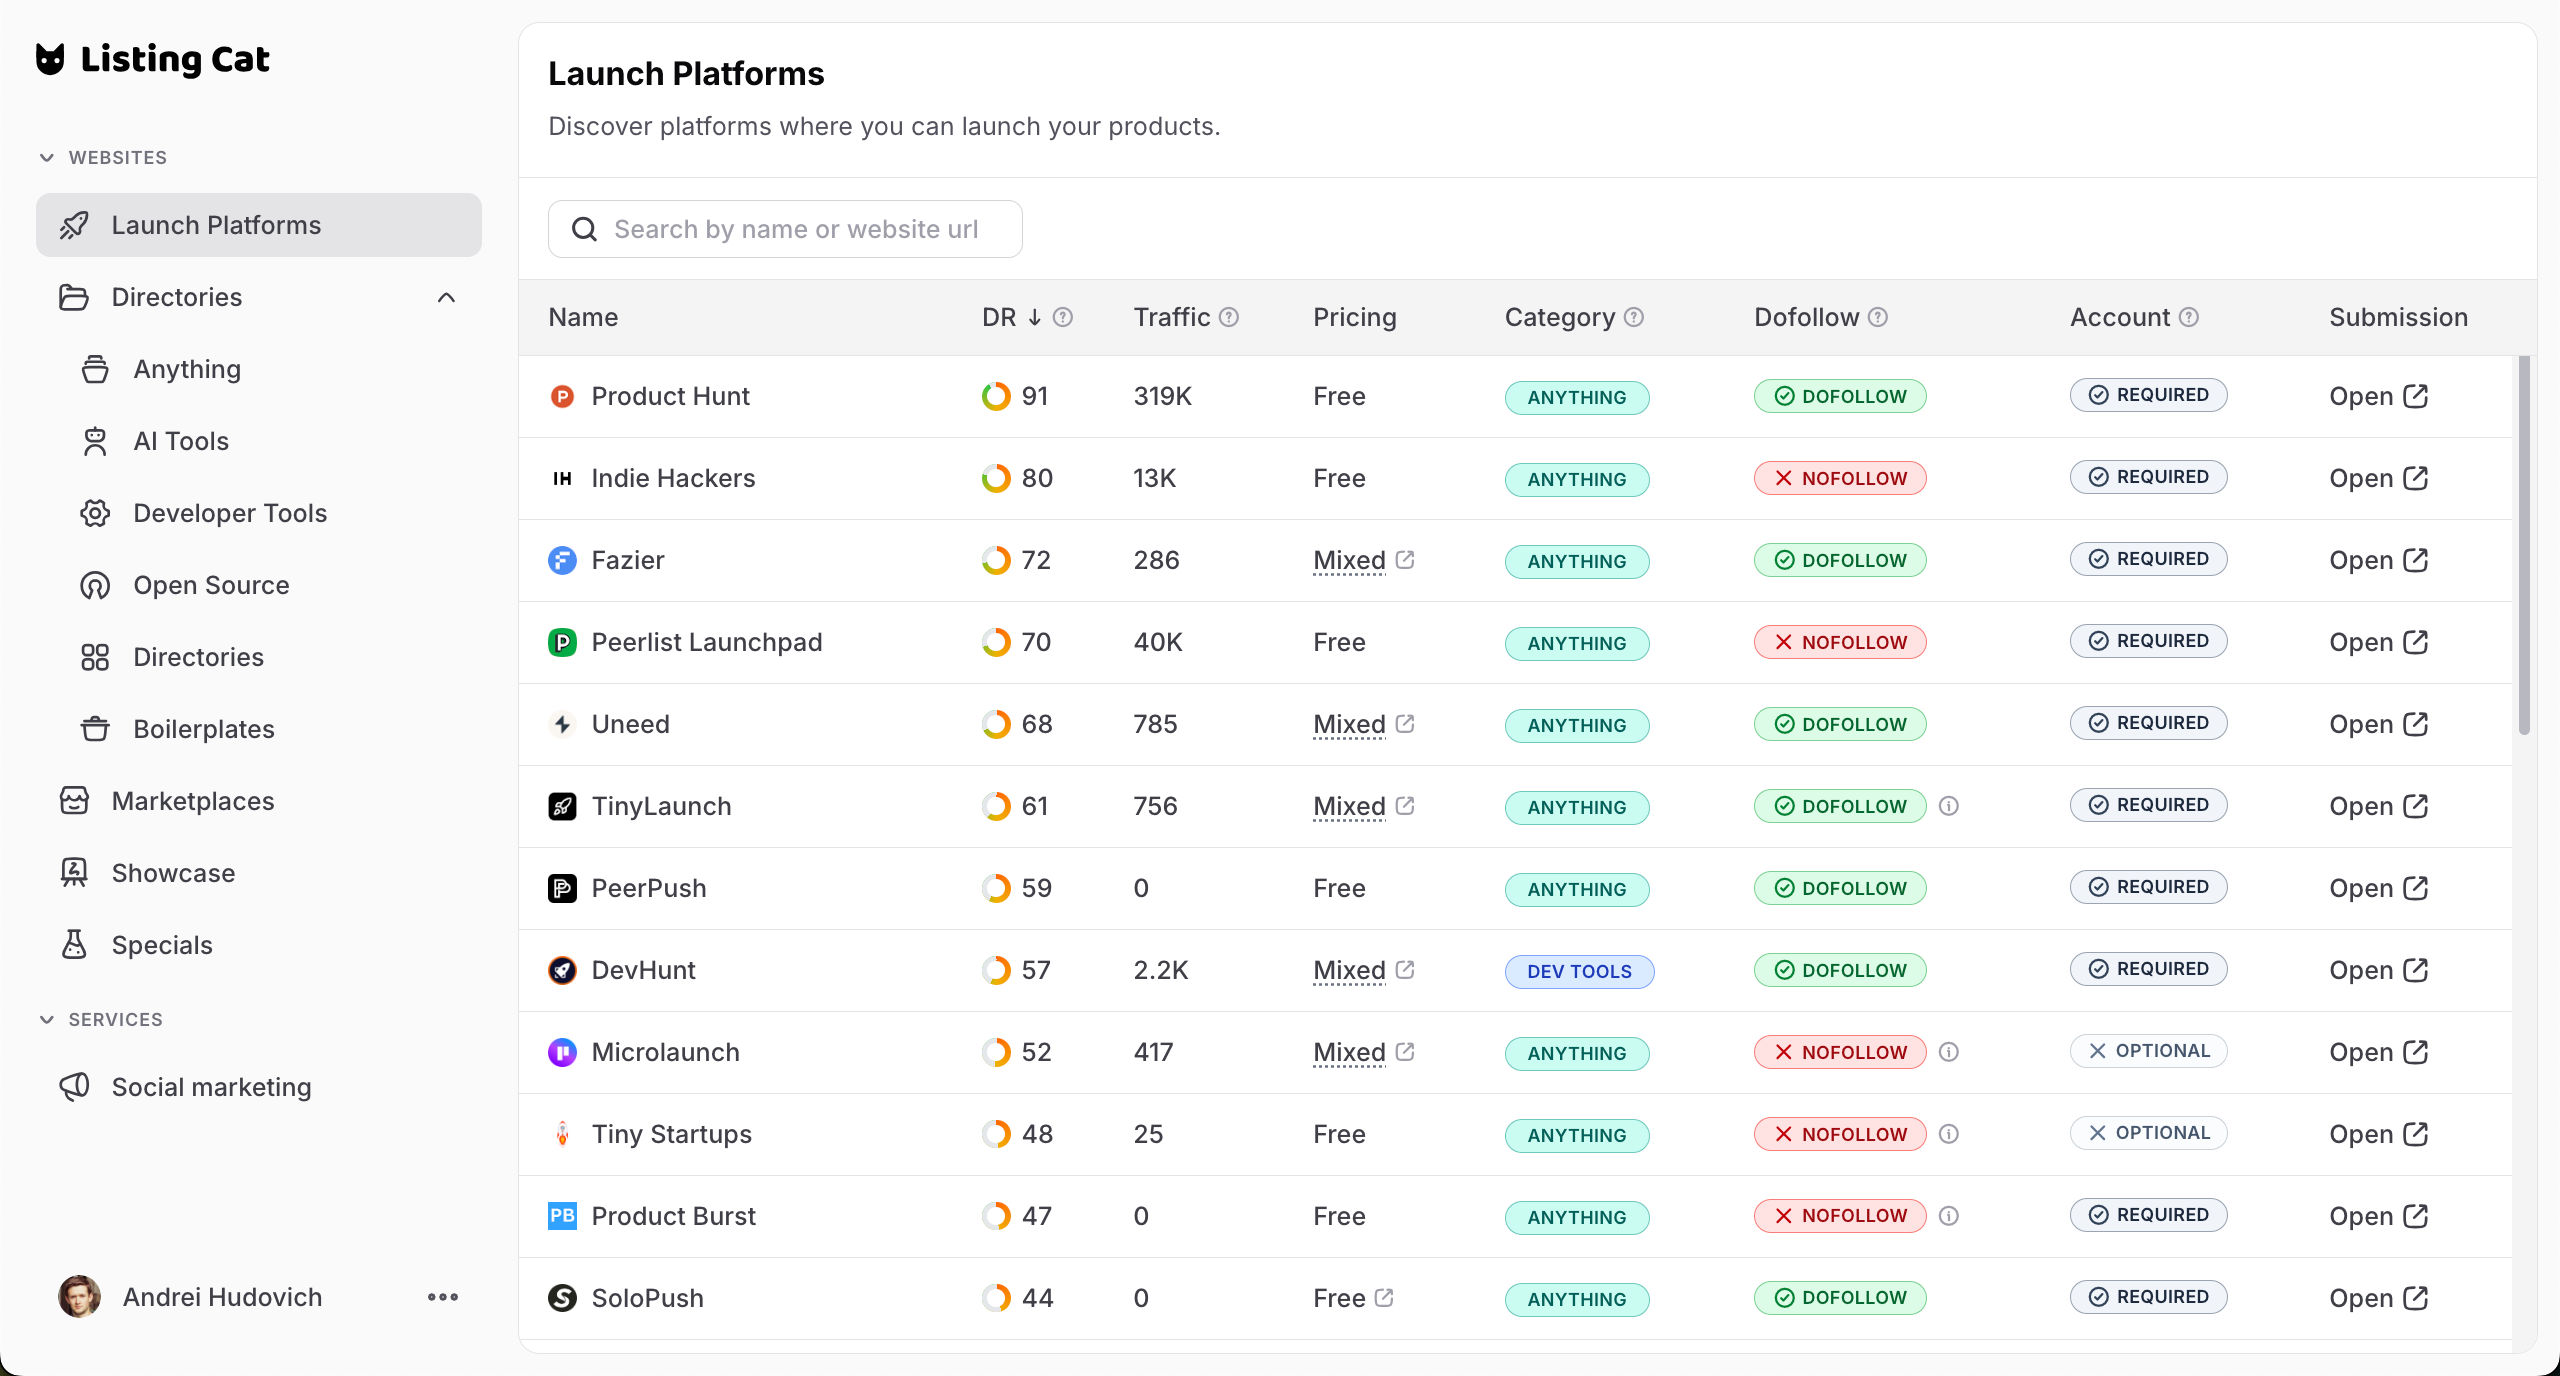Click Fazier's DOFOLLOW badge
The height and width of the screenshot is (1376, 2560).
click(x=1840, y=561)
